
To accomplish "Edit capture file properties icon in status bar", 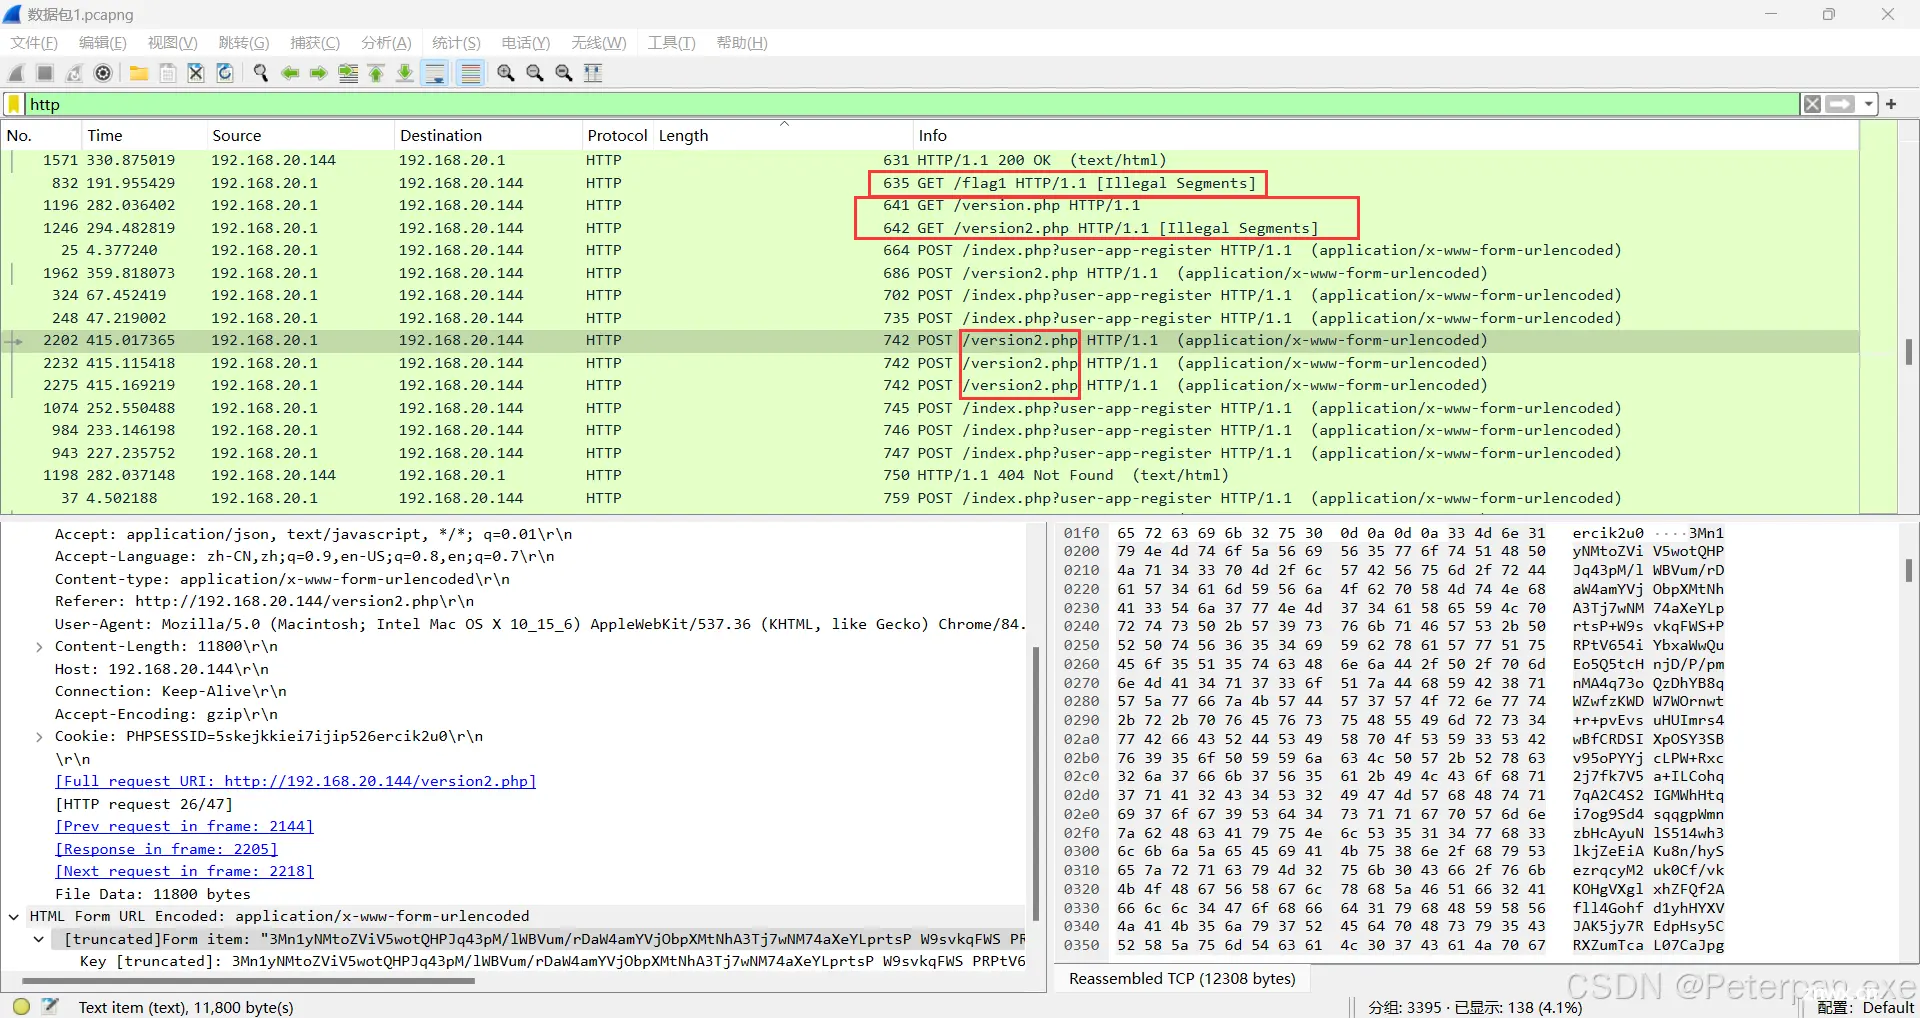I will click(52, 1006).
